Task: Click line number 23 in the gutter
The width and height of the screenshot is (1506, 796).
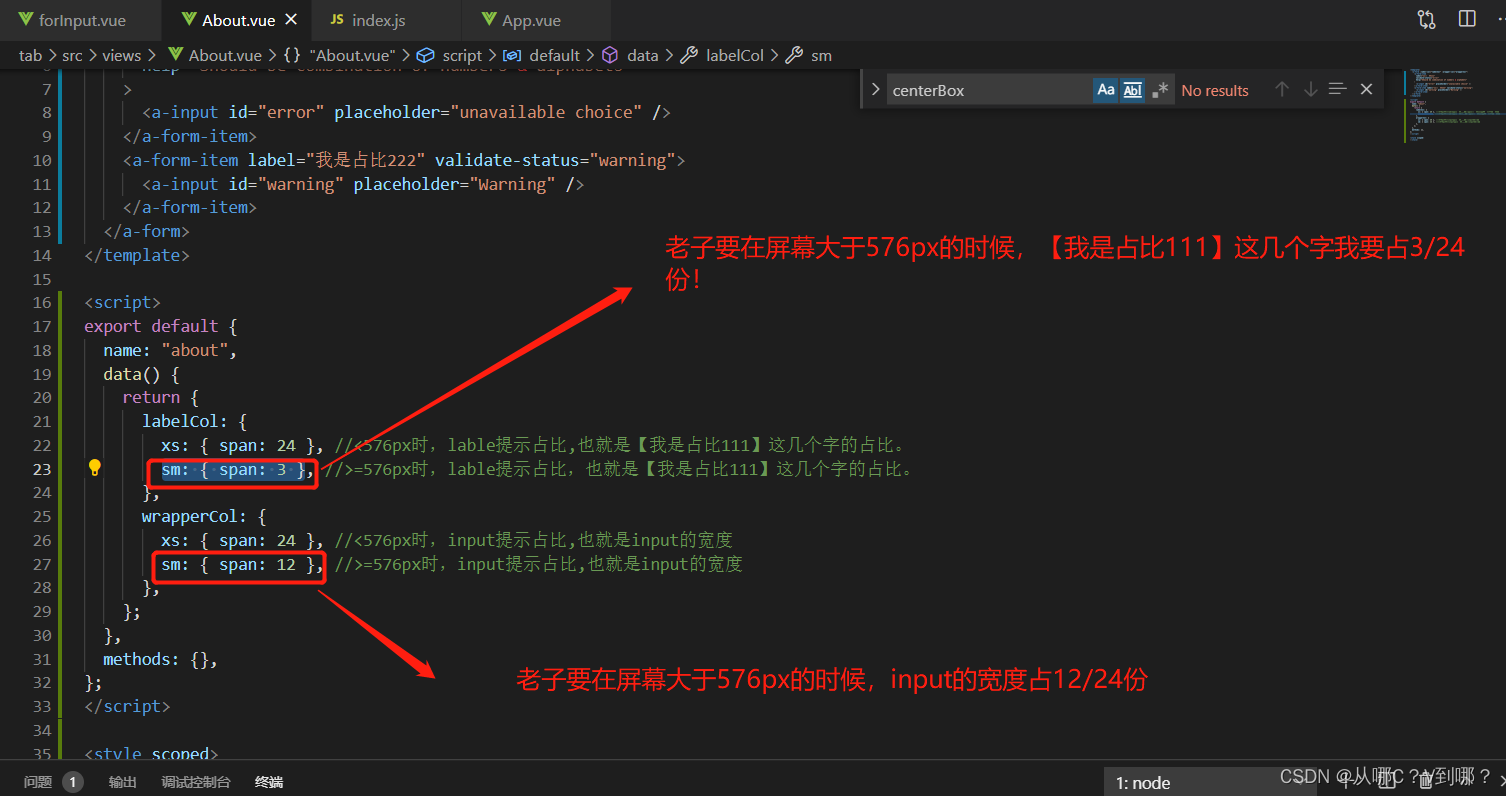Action: point(41,469)
